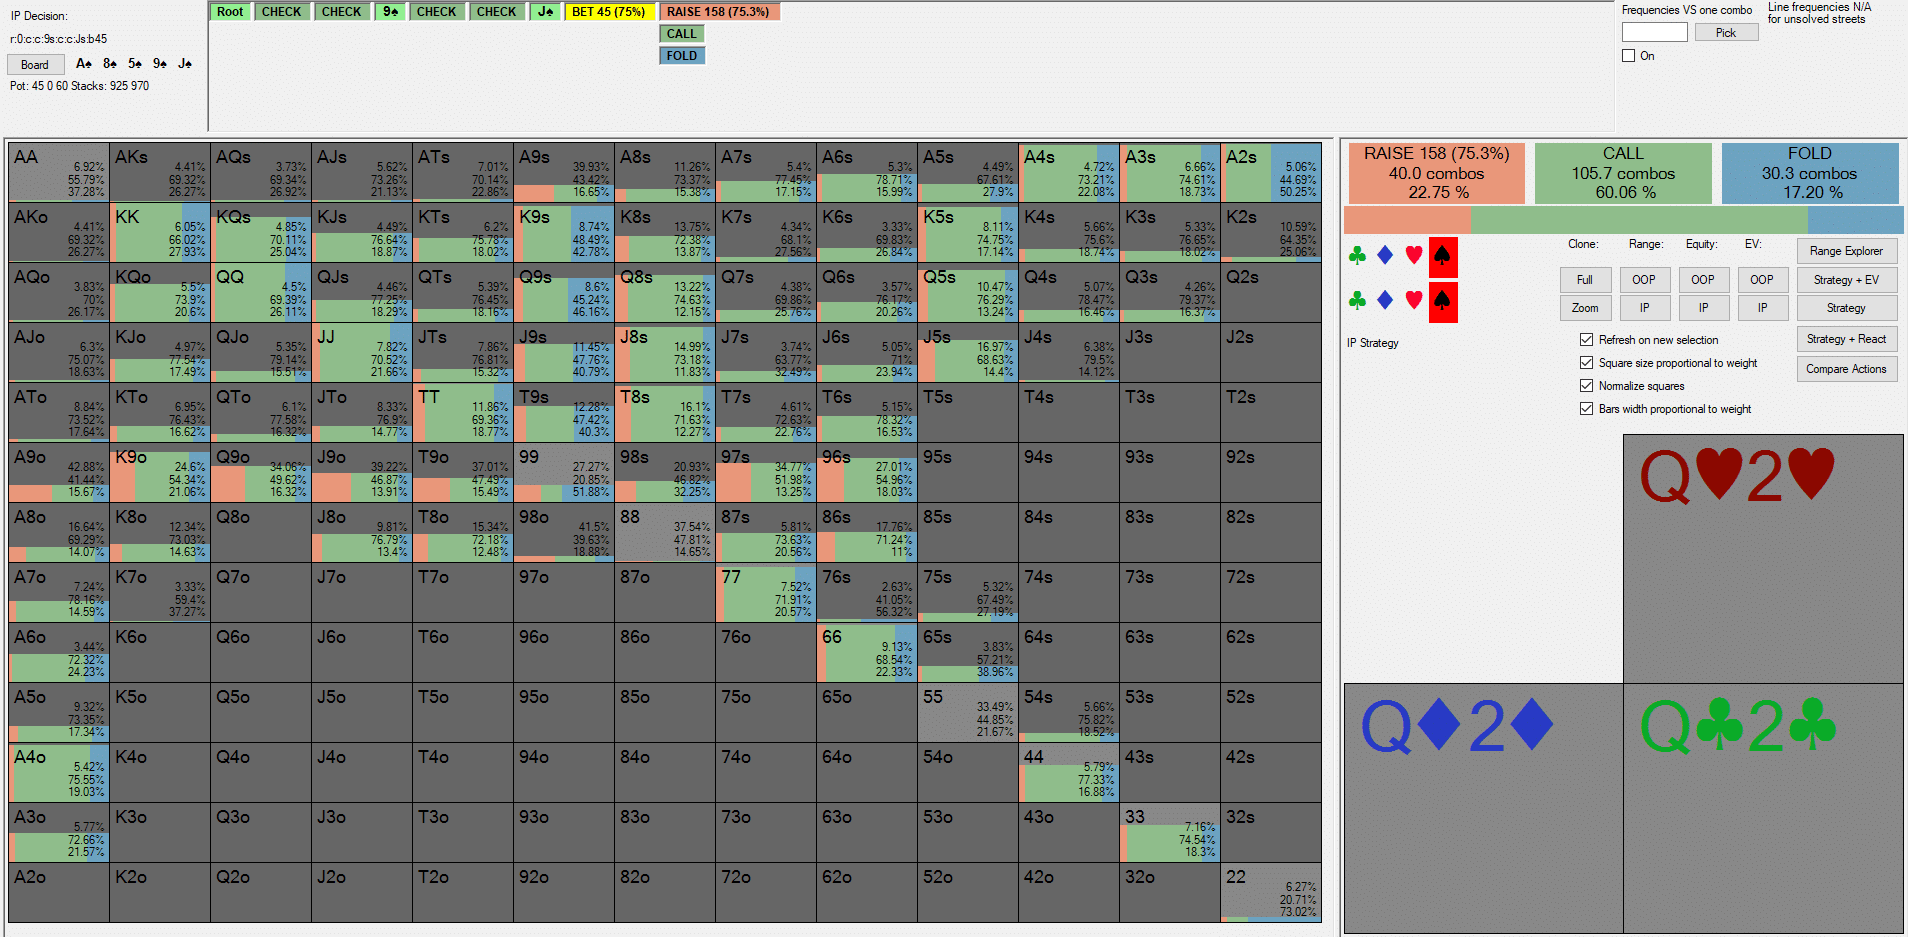
Task: Jump to the Root node of the tree
Action: coord(230,12)
